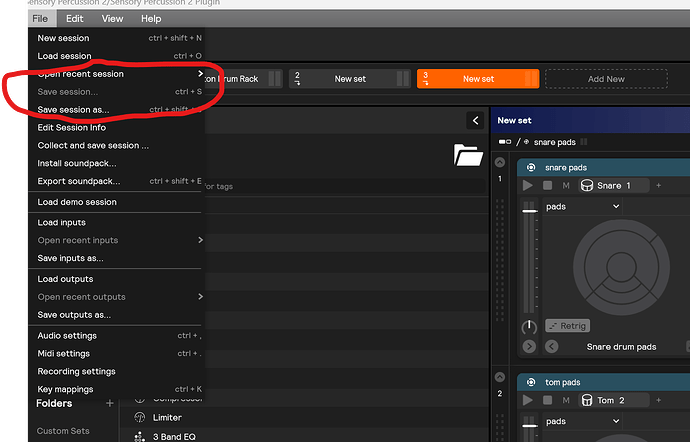Choose Install soundpack...
This screenshot has width=690, height=442.
117,163
